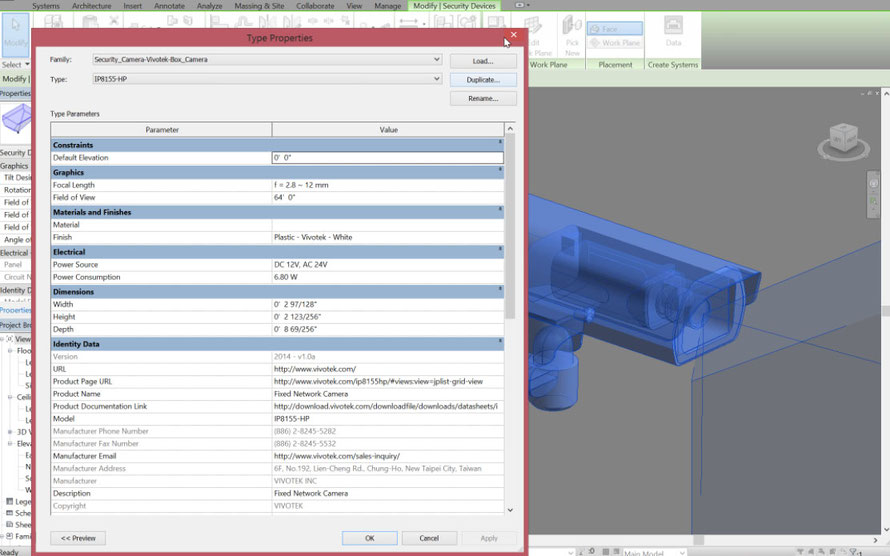Image resolution: width=890 pixels, height=556 pixels.
Task: Collapse the Identity Data parameter group
Action: tap(500, 340)
